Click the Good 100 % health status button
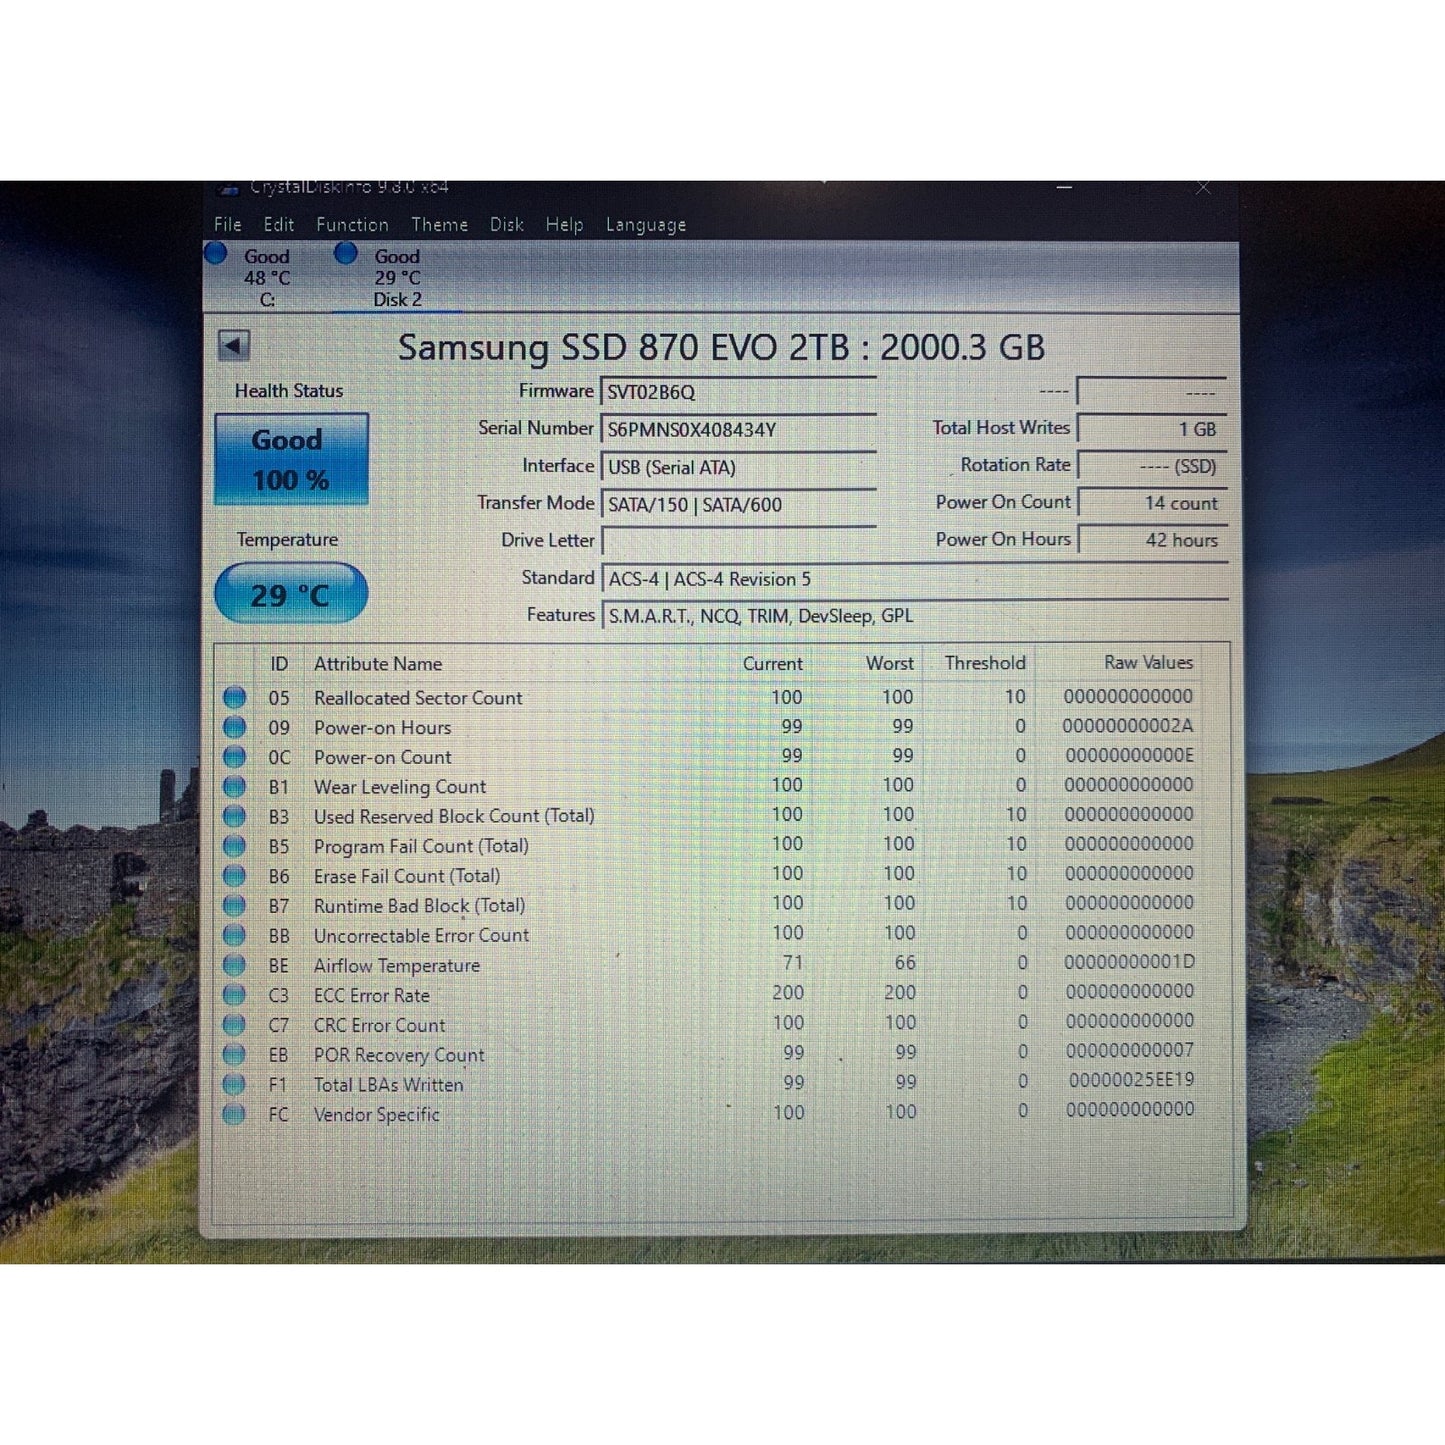Screen dimensions: 1445x1445 [291, 459]
